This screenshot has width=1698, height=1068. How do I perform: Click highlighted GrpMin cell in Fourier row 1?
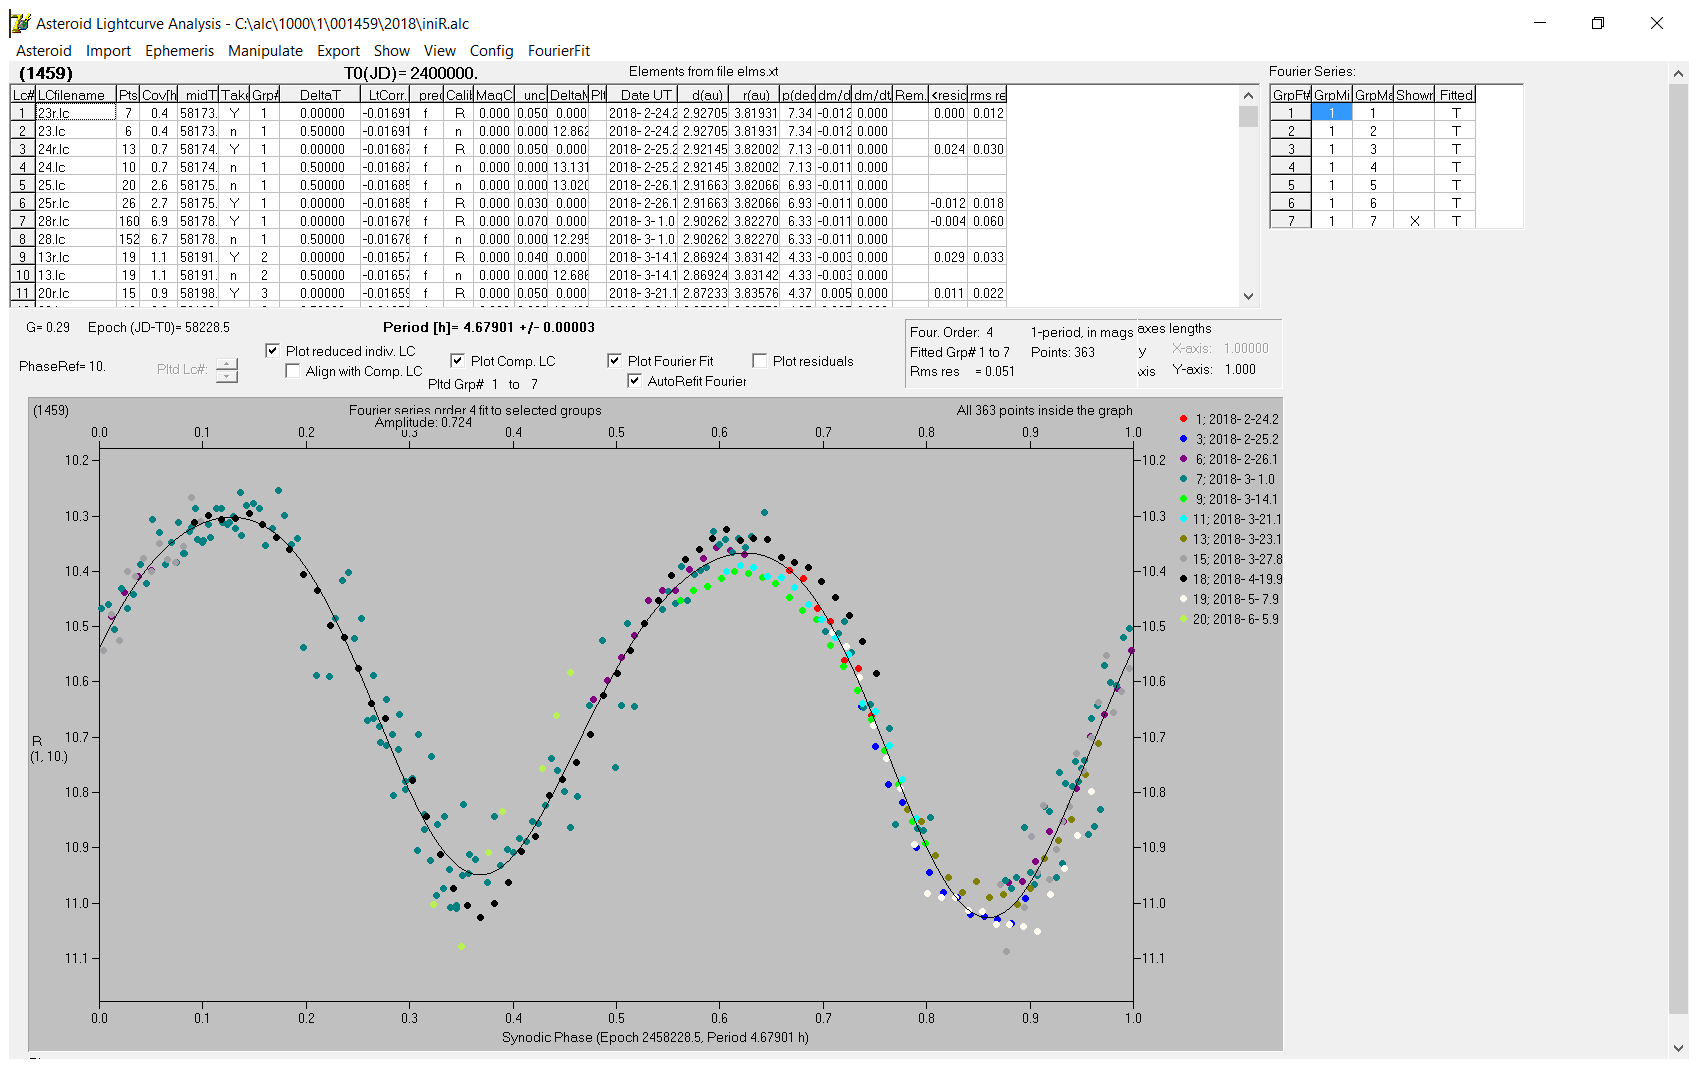[x=1331, y=113]
